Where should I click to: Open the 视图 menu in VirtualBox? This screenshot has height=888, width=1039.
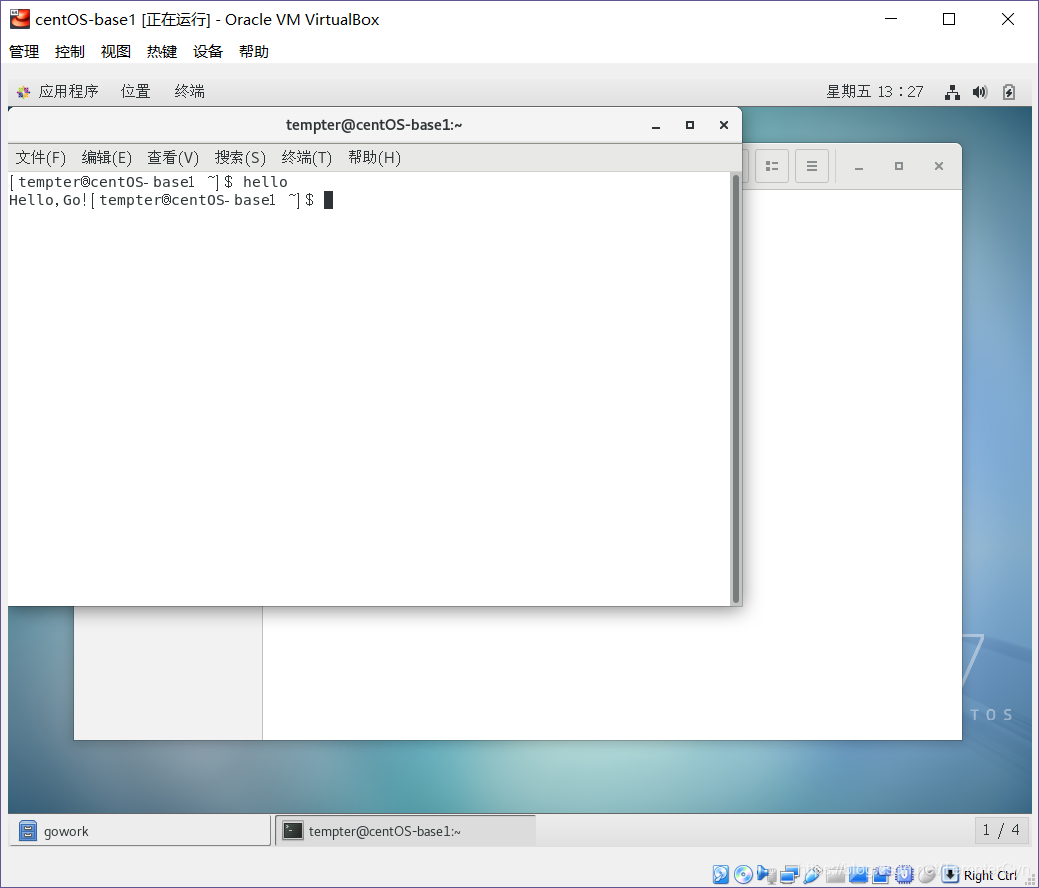(x=116, y=52)
